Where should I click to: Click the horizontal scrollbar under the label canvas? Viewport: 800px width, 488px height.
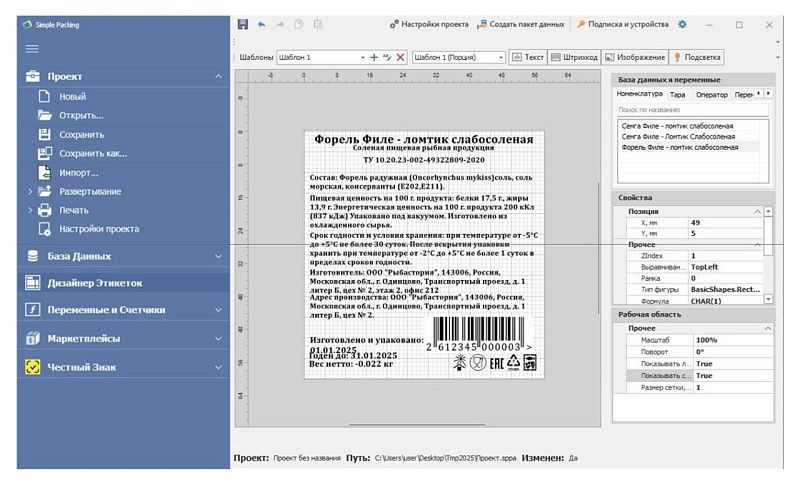pos(417,424)
